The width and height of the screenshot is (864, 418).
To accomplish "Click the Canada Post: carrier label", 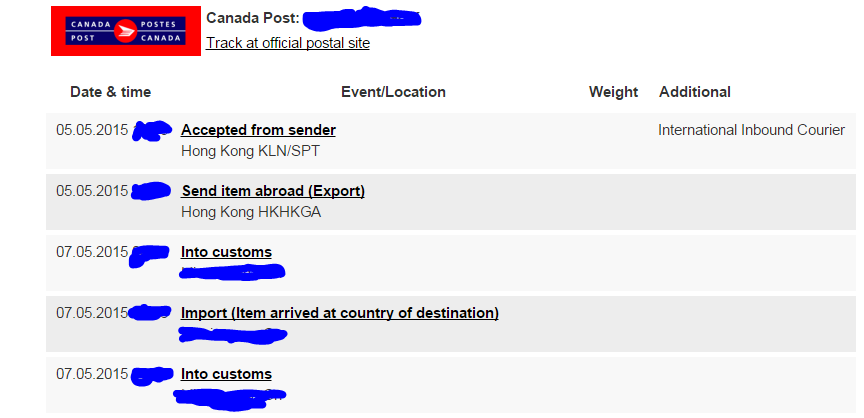I will (x=250, y=18).
